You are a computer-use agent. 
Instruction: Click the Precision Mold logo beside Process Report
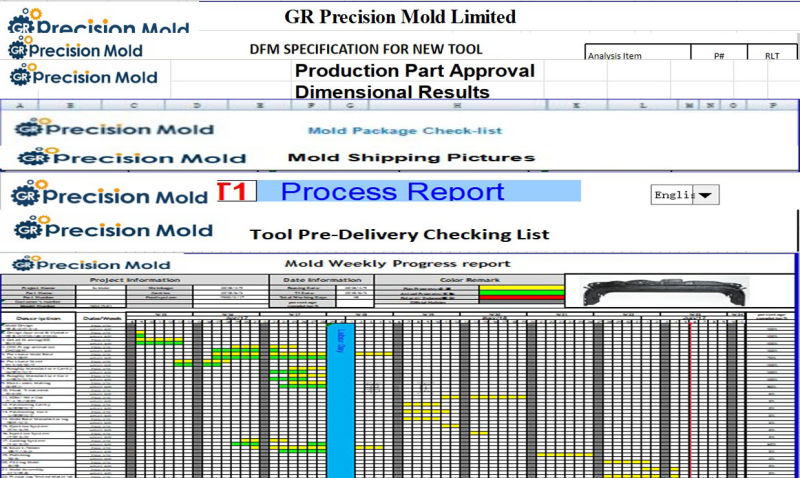pyautogui.click(x=110, y=193)
